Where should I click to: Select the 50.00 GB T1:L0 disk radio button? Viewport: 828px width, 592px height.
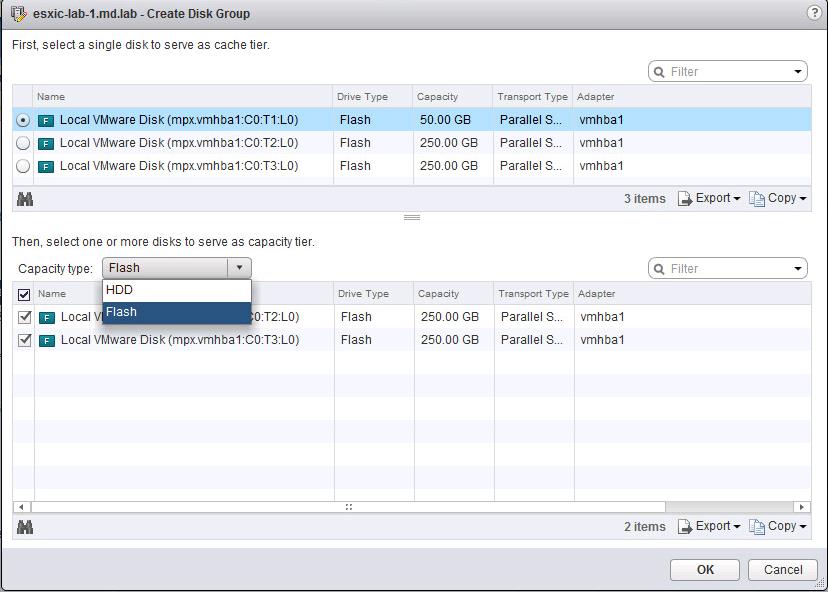tap(23, 120)
